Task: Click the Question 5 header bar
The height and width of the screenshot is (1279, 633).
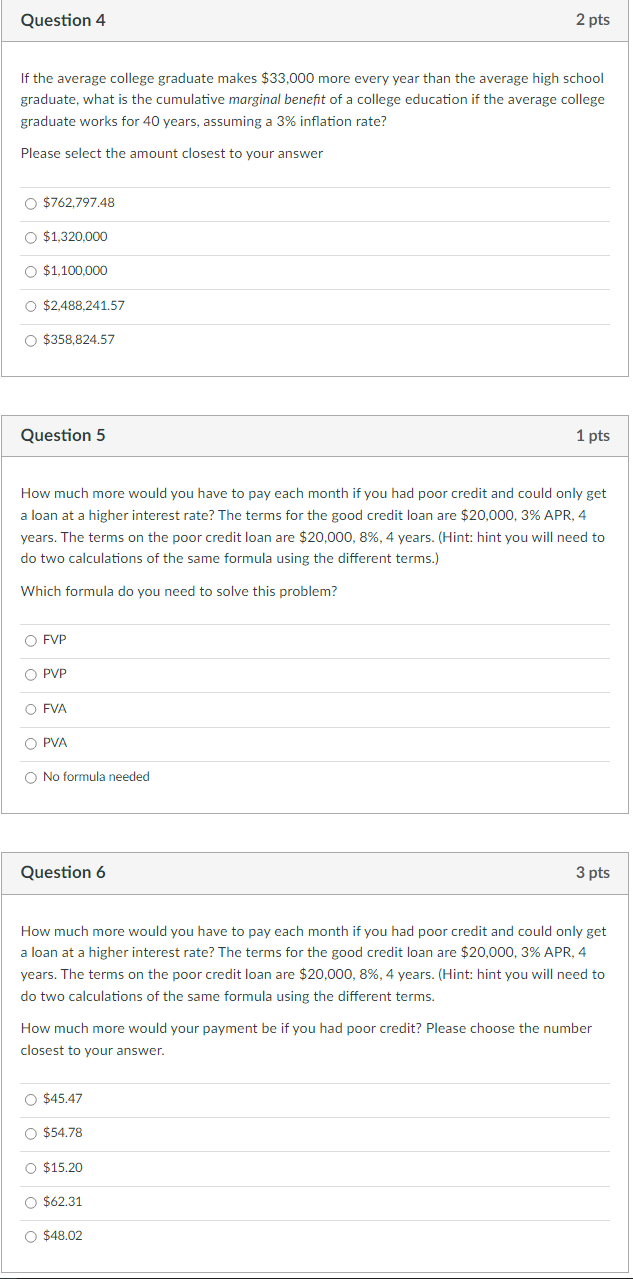Action: pos(63,435)
